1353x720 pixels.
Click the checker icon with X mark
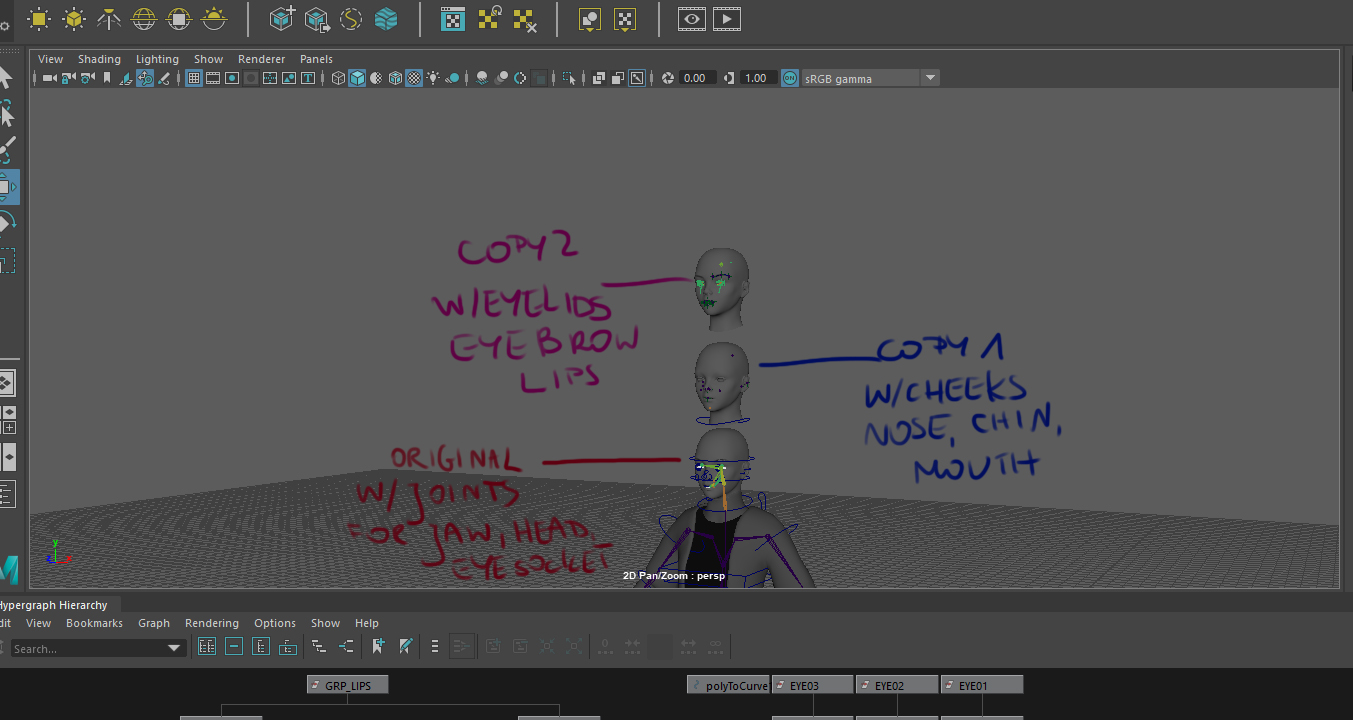pyautogui.click(x=524, y=18)
